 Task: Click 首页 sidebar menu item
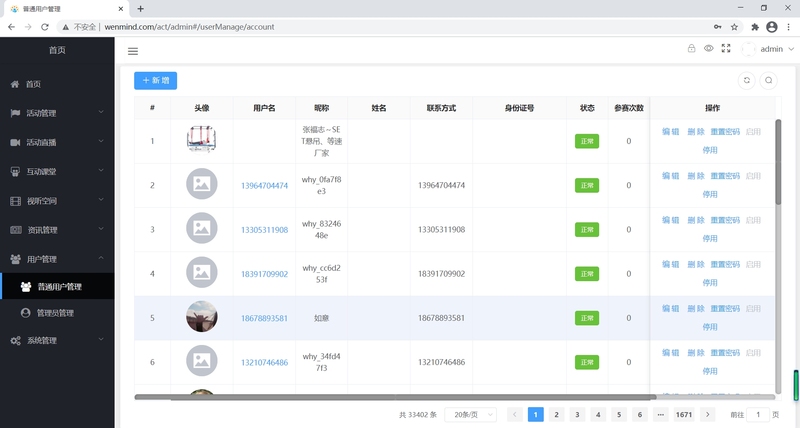(57, 84)
